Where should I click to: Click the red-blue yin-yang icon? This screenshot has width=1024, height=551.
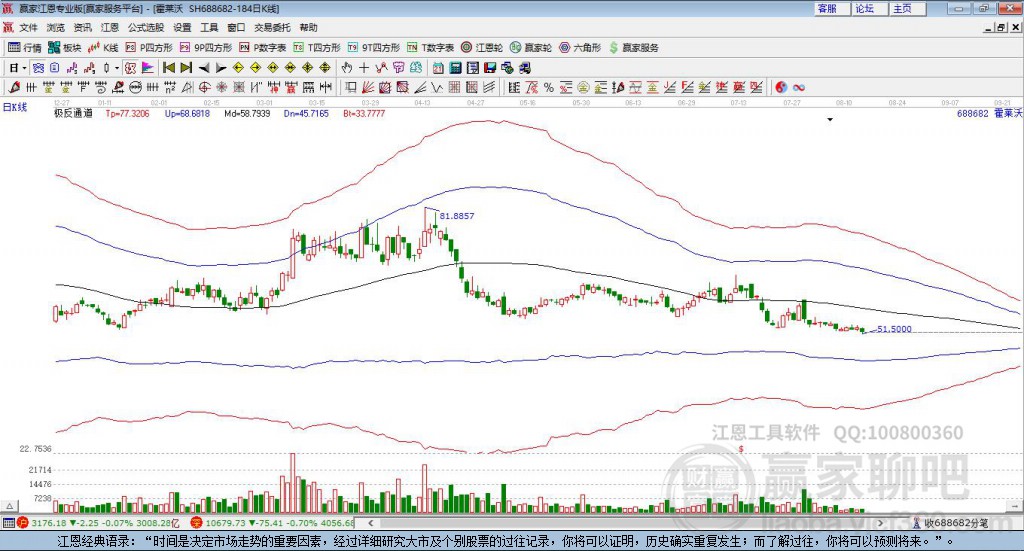(780, 87)
